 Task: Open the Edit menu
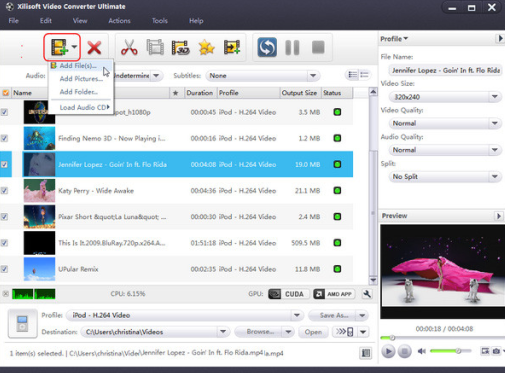pyautogui.click(x=46, y=21)
